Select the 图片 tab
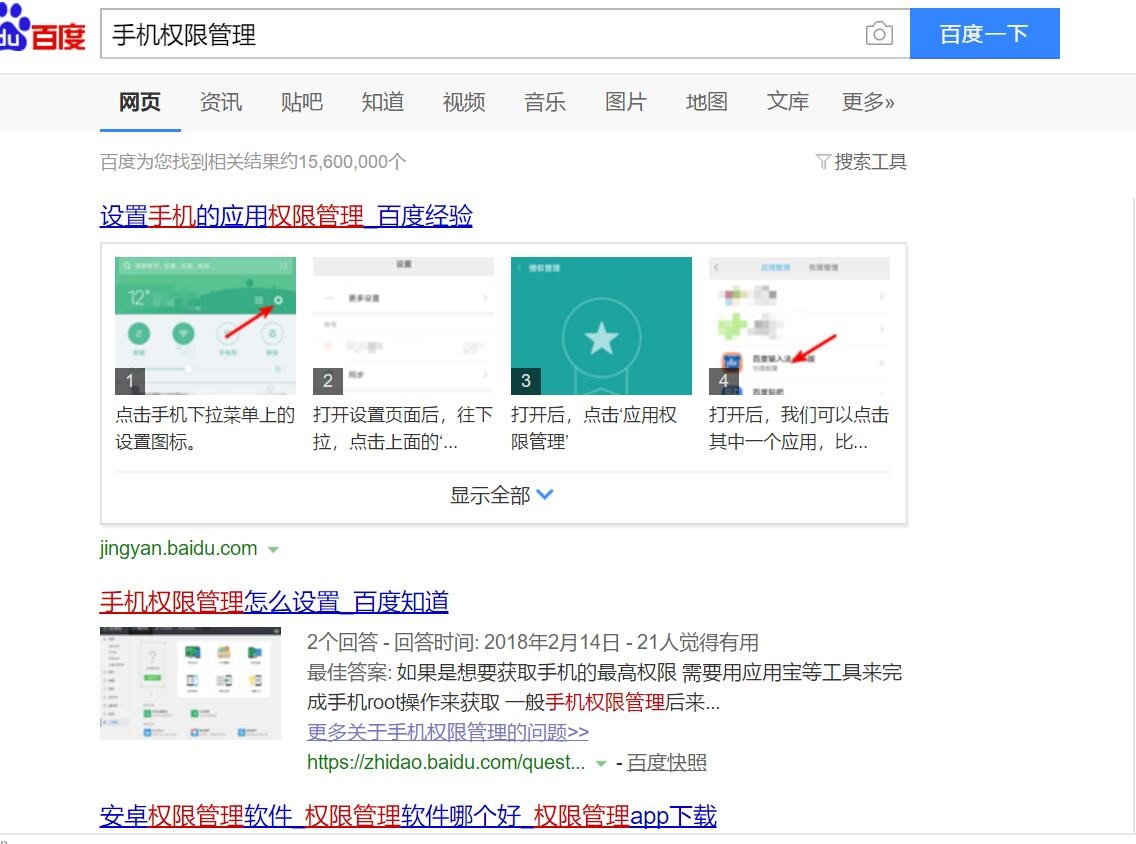This screenshot has height=844, width=1136. [x=626, y=102]
